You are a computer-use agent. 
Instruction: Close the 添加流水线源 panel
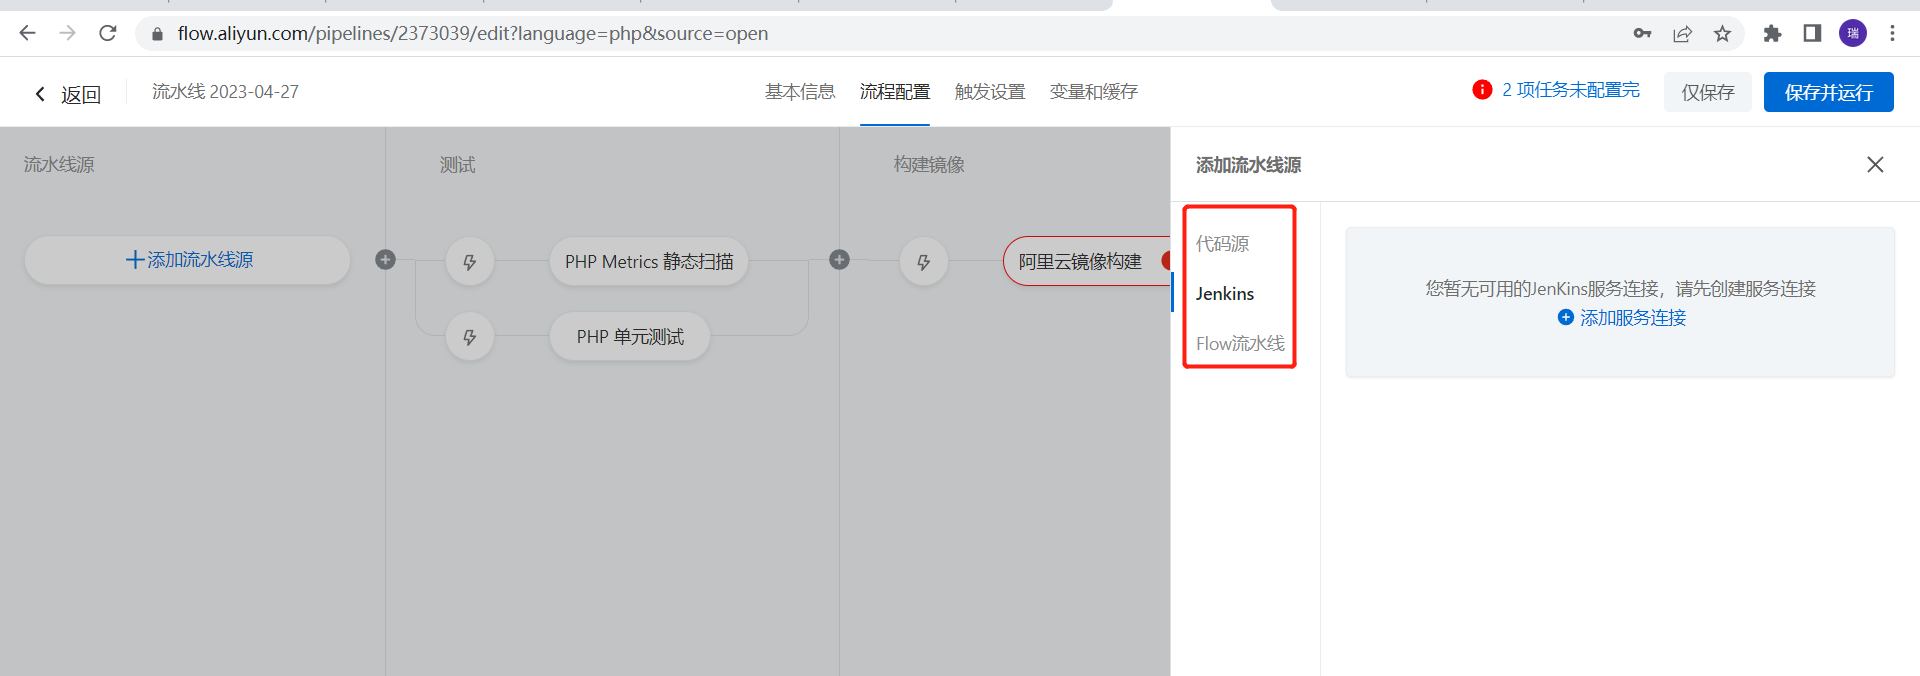pyautogui.click(x=1875, y=164)
